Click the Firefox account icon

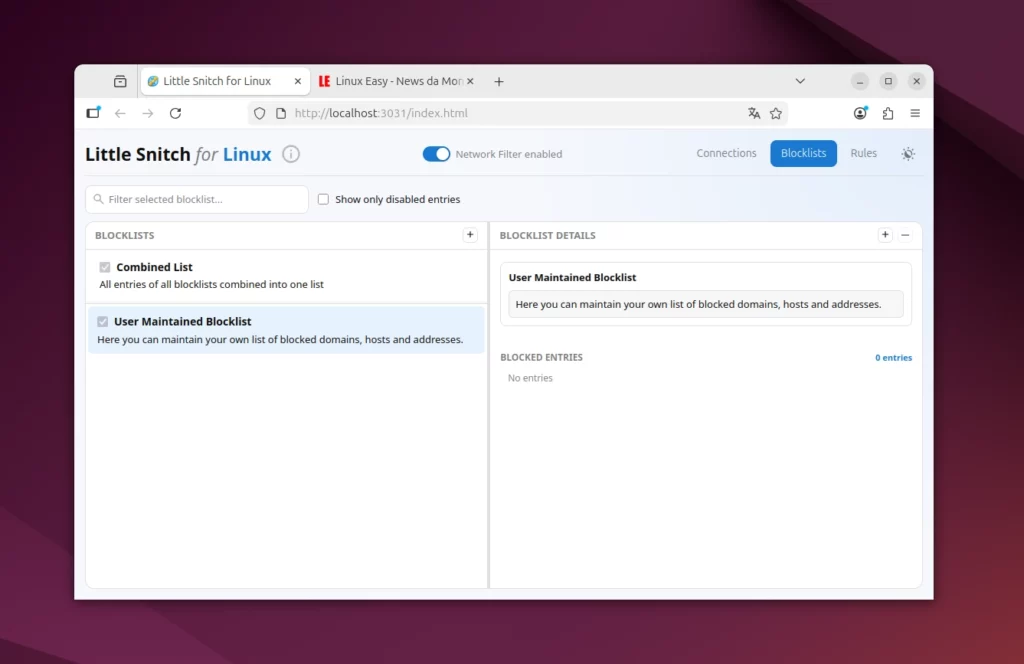click(860, 113)
